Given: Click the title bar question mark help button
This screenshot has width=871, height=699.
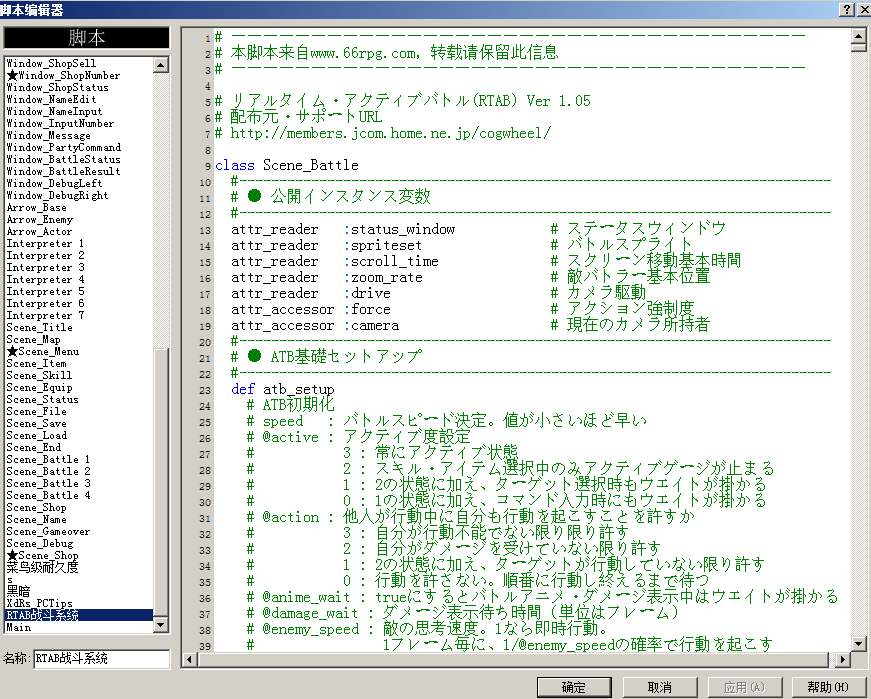Looking at the screenshot, I should click(x=846, y=9).
